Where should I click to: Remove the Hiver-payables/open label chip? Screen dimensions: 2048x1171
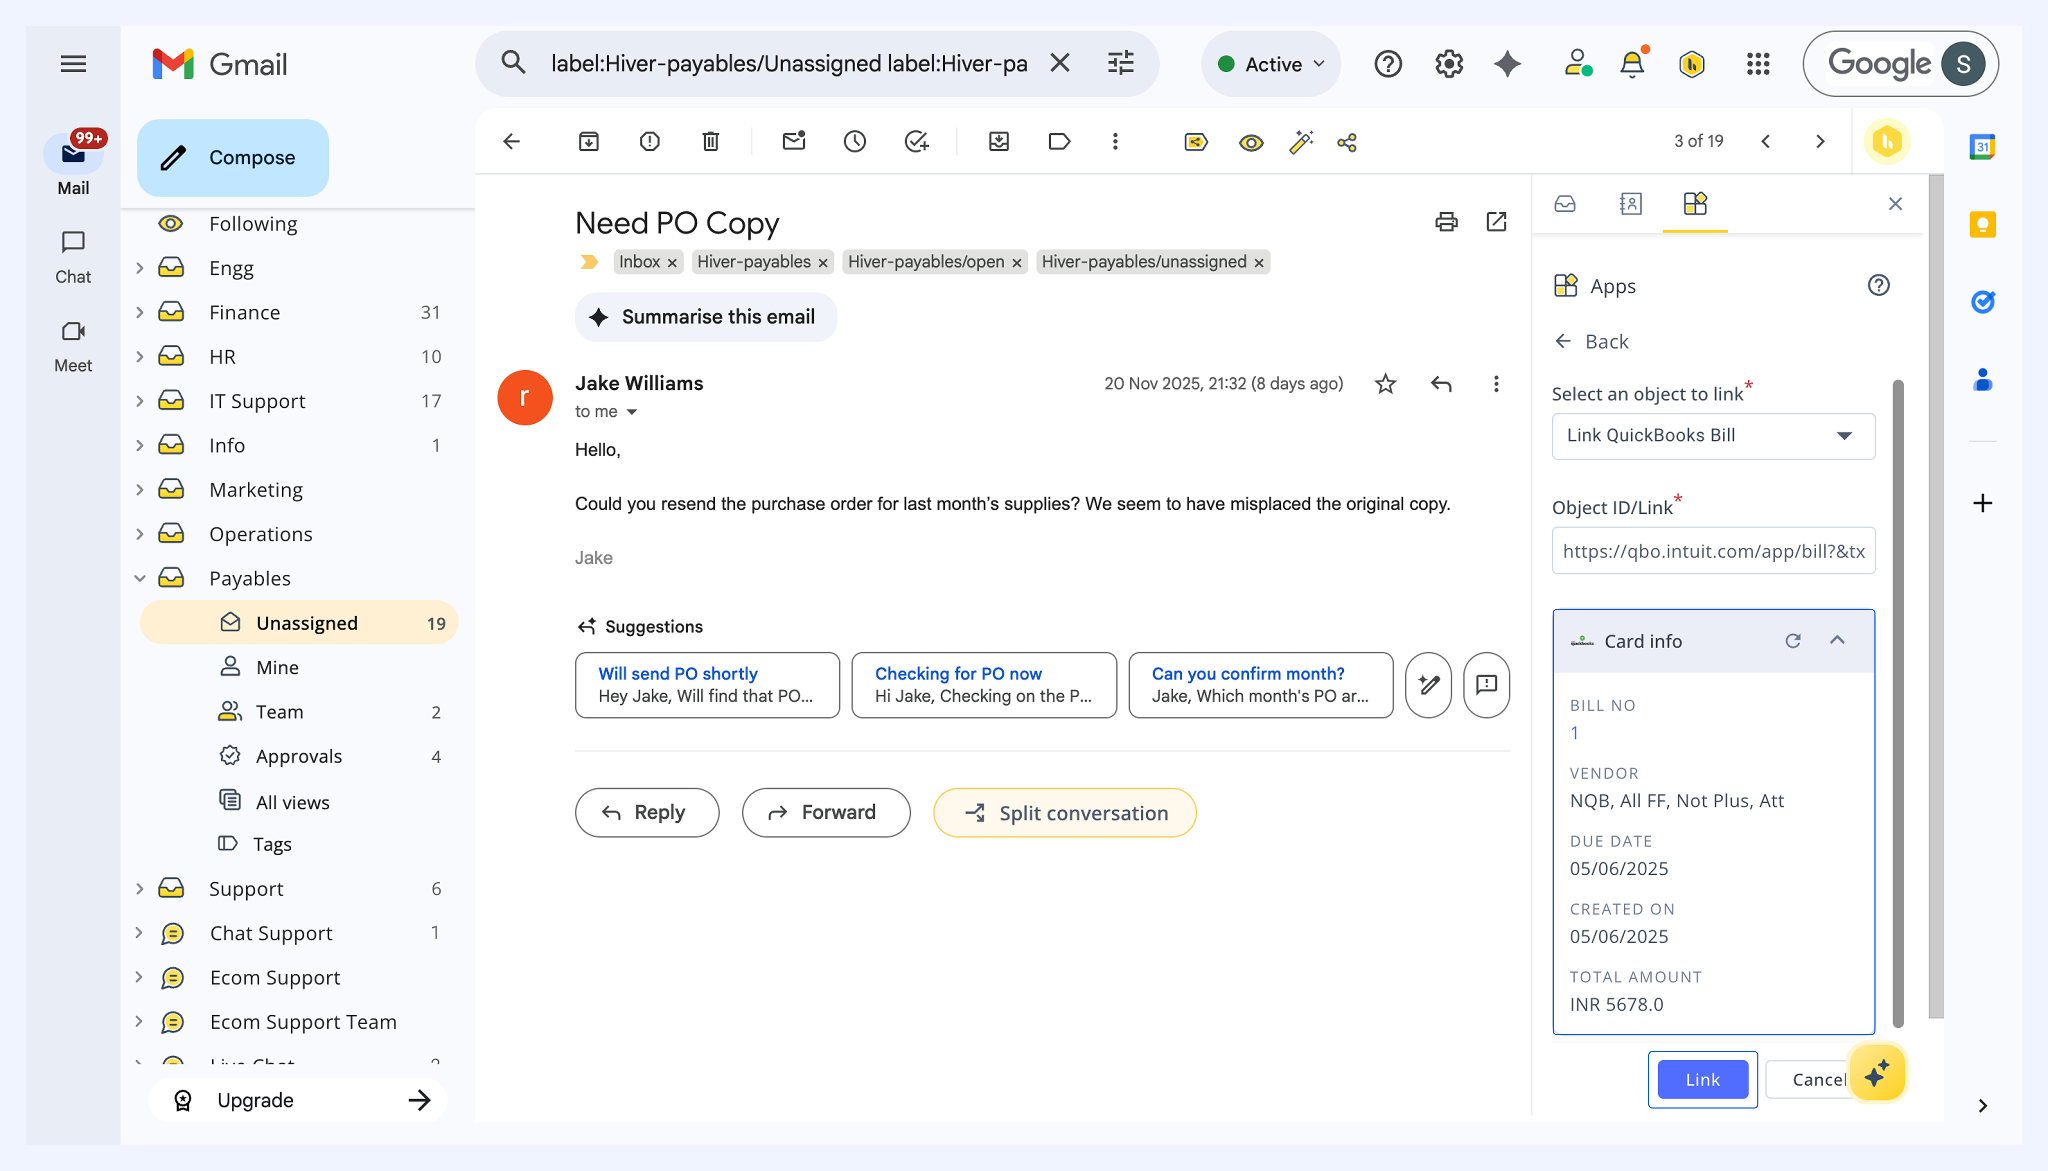(1017, 263)
